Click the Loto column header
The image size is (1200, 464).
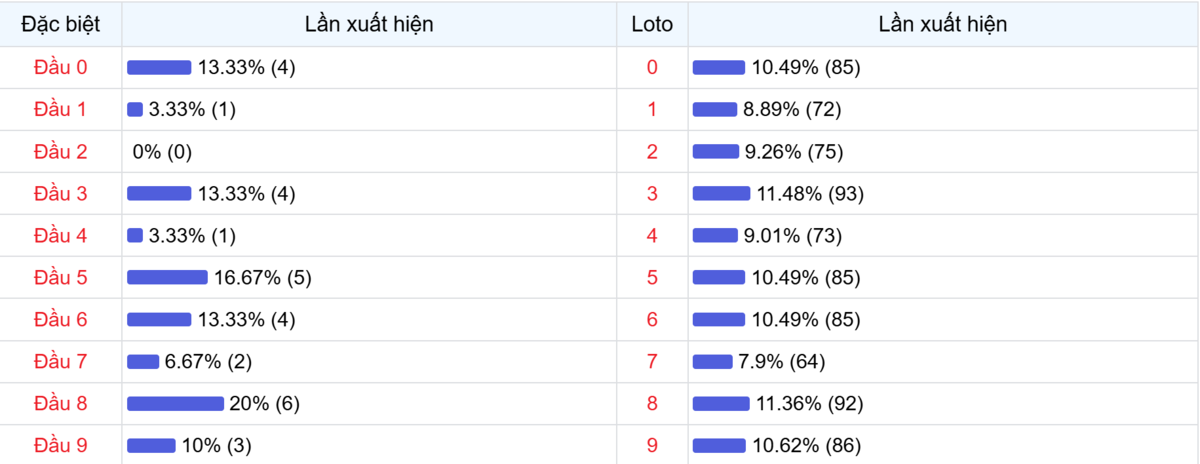pos(653,24)
